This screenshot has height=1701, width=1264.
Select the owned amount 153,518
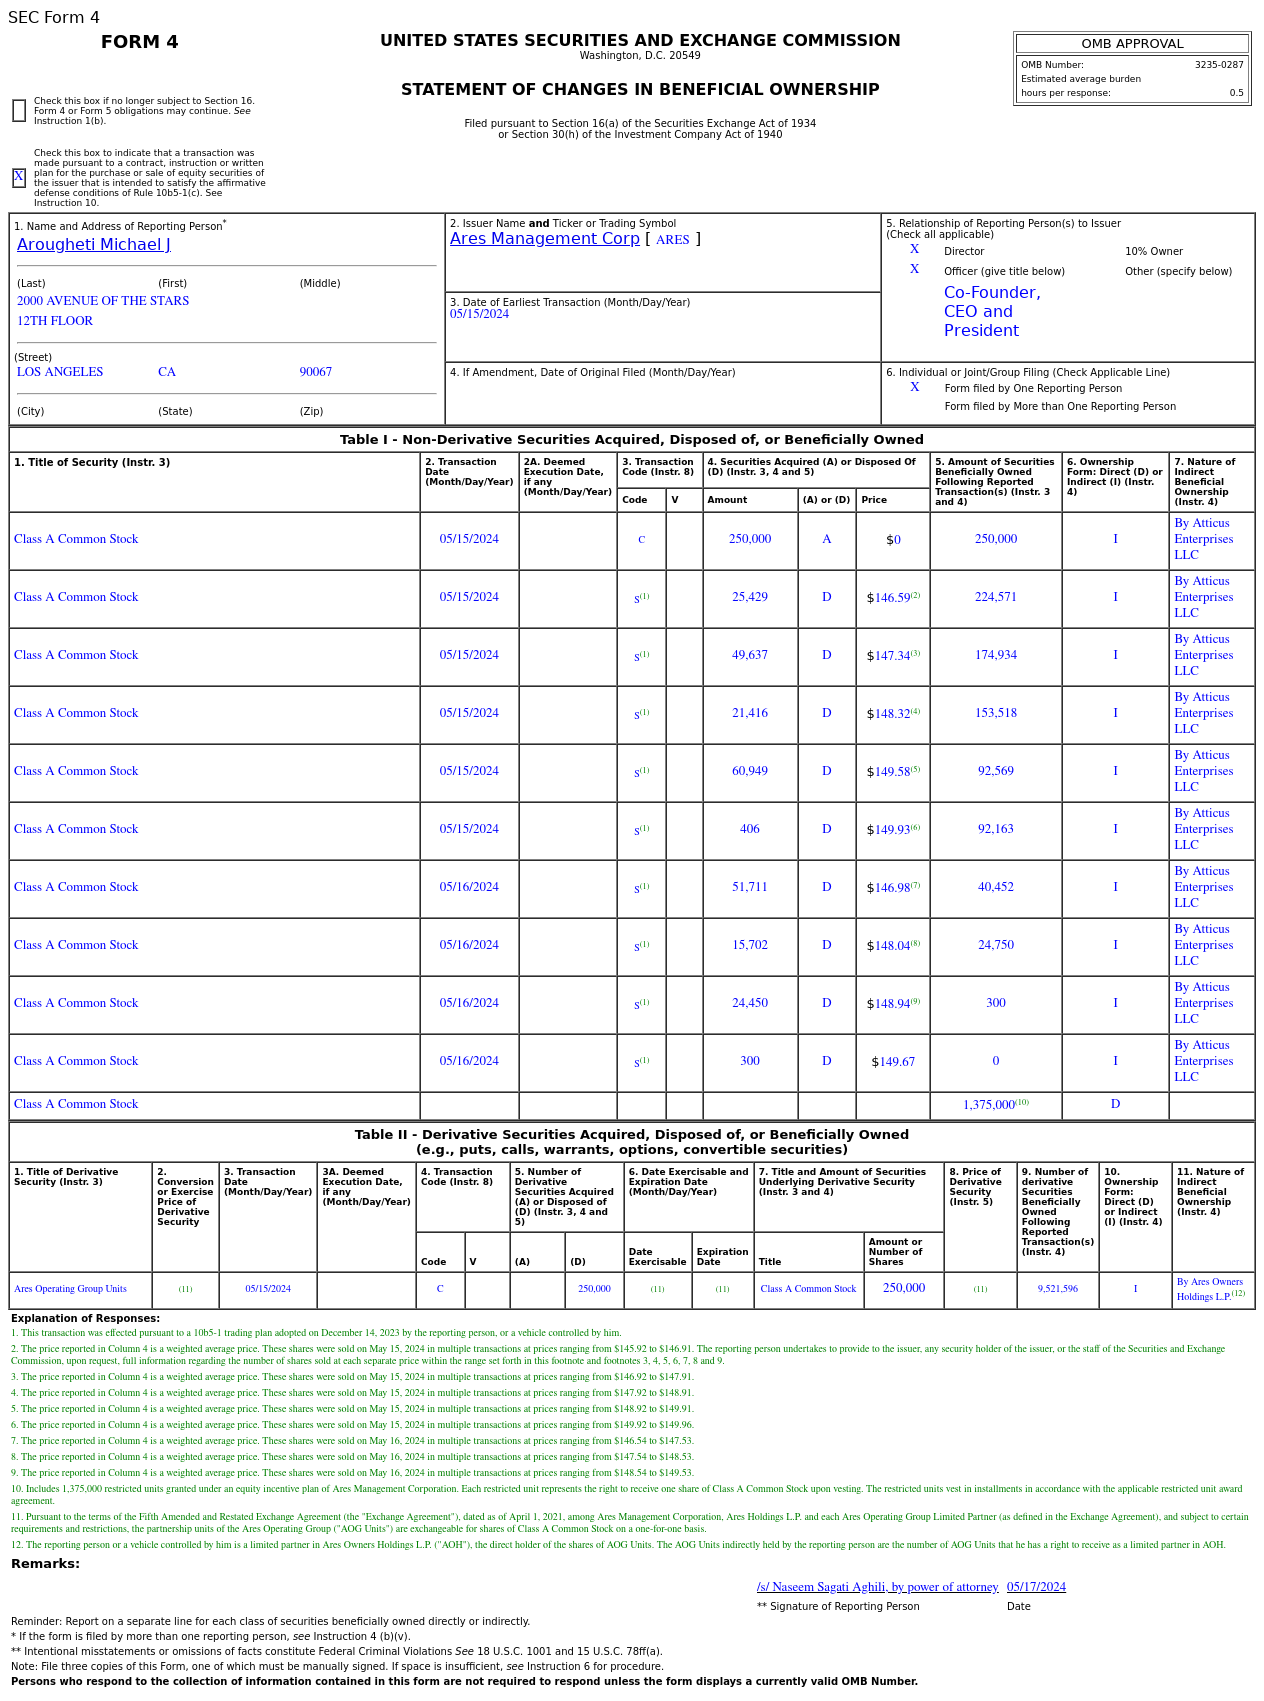point(996,713)
